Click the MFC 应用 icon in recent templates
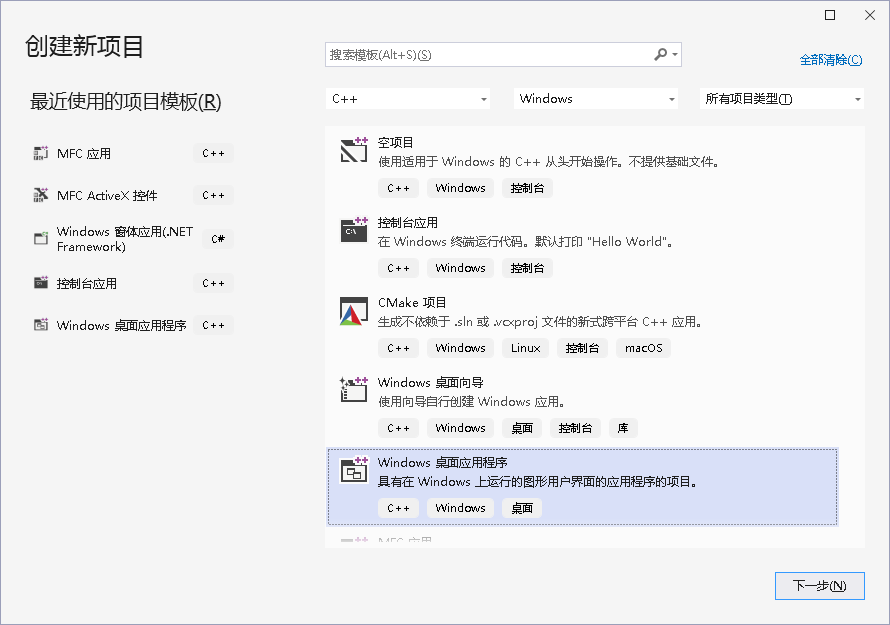The width and height of the screenshot is (890, 625). (41, 153)
